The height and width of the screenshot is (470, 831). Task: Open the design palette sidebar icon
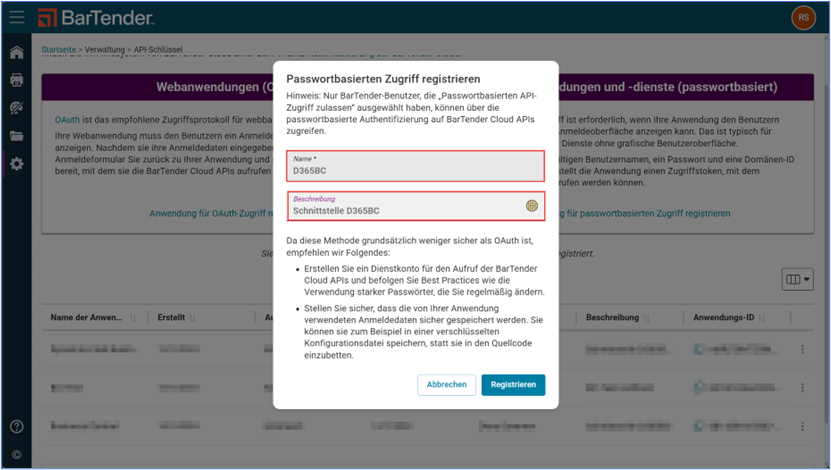point(16,108)
